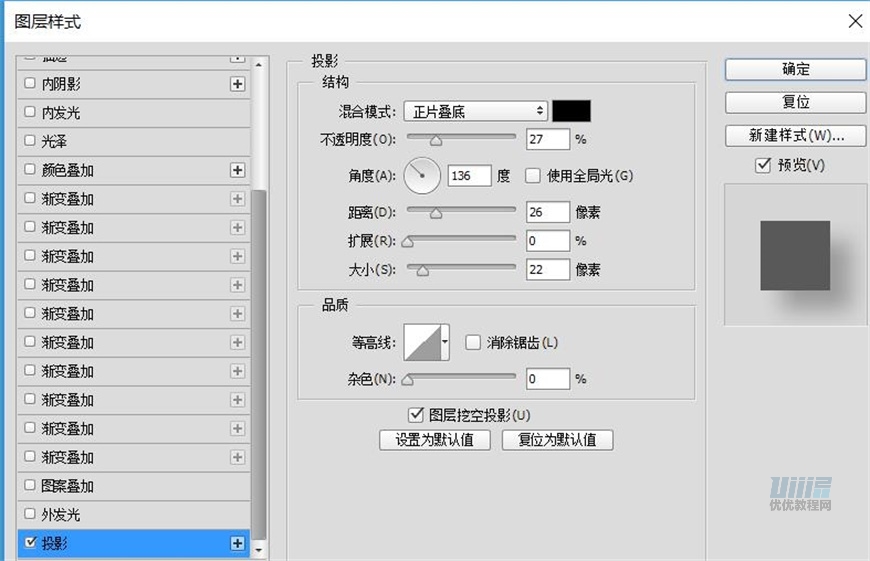Click the 设置为默认值 button

pos(434,440)
